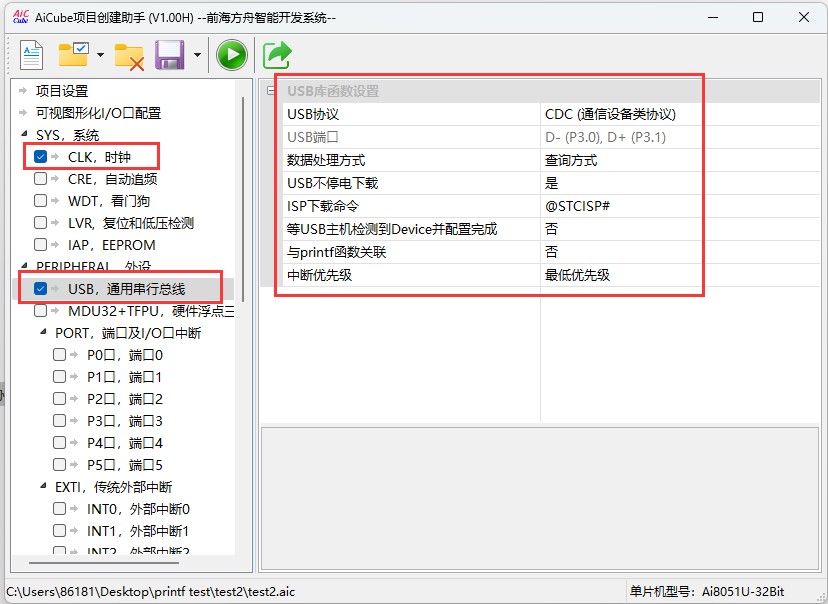
Task: Check the P4口，端口4 checkbox
Action: [59, 442]
